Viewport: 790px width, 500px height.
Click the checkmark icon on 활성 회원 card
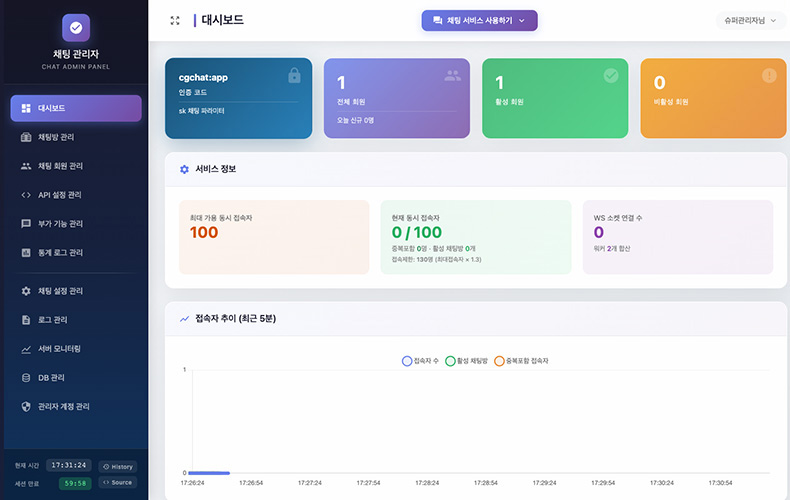(611, 76)
